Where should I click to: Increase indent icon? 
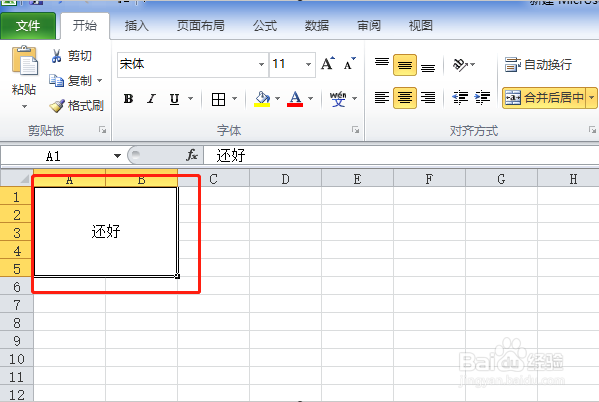tap(482, 98)
